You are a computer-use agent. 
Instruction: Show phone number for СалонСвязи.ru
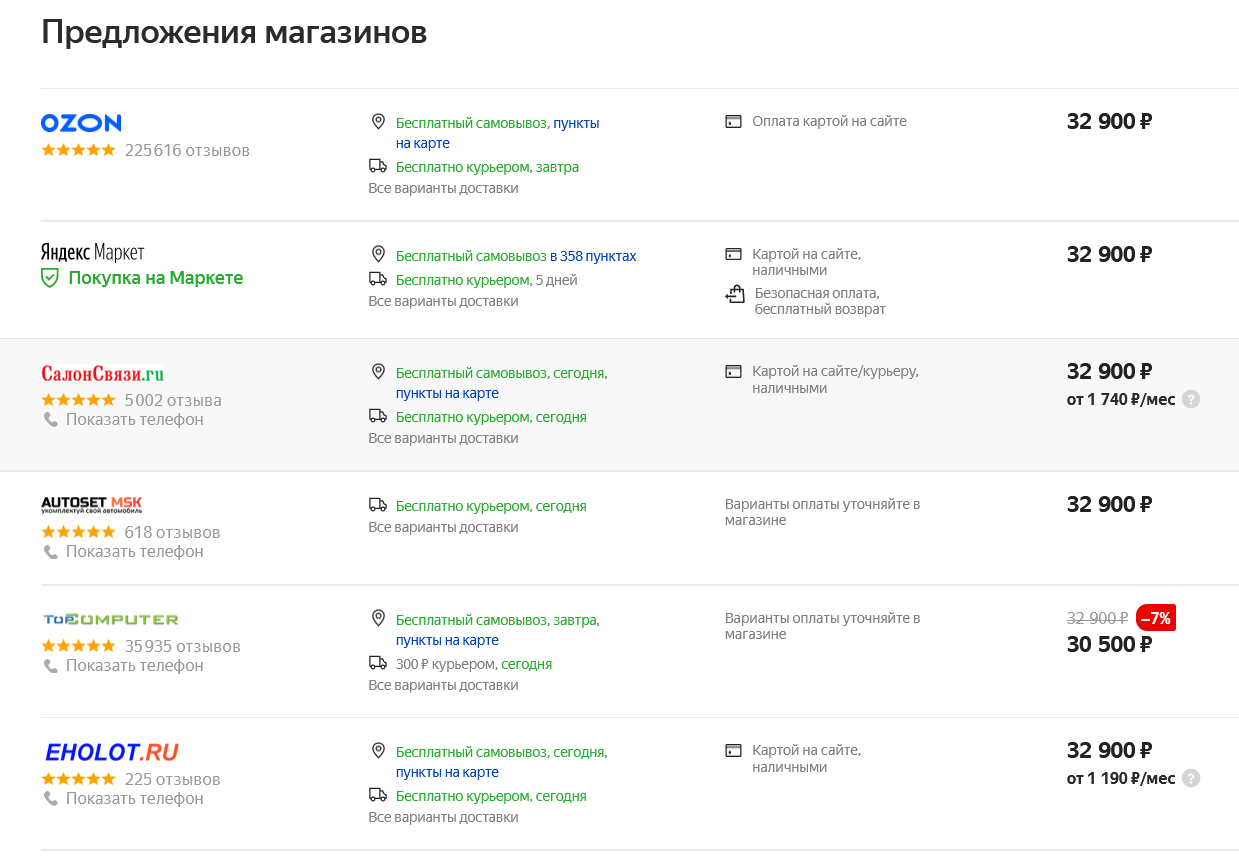134,420
